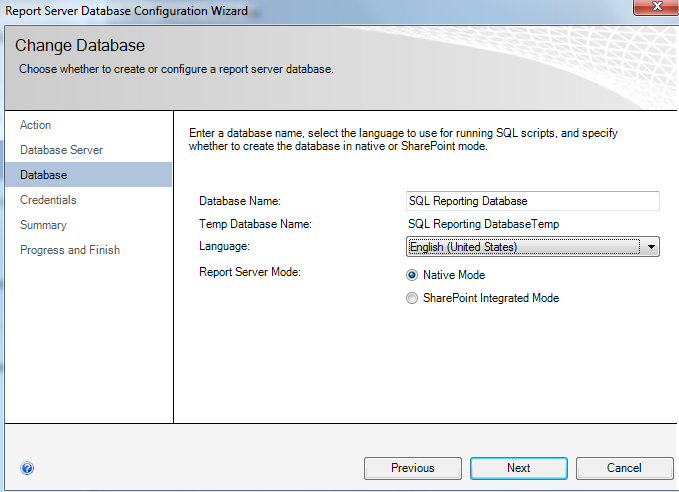The height and width of the screenshot is (492, 679).
Task: Focus the Database Name text field
Action: tap(533, 201)
